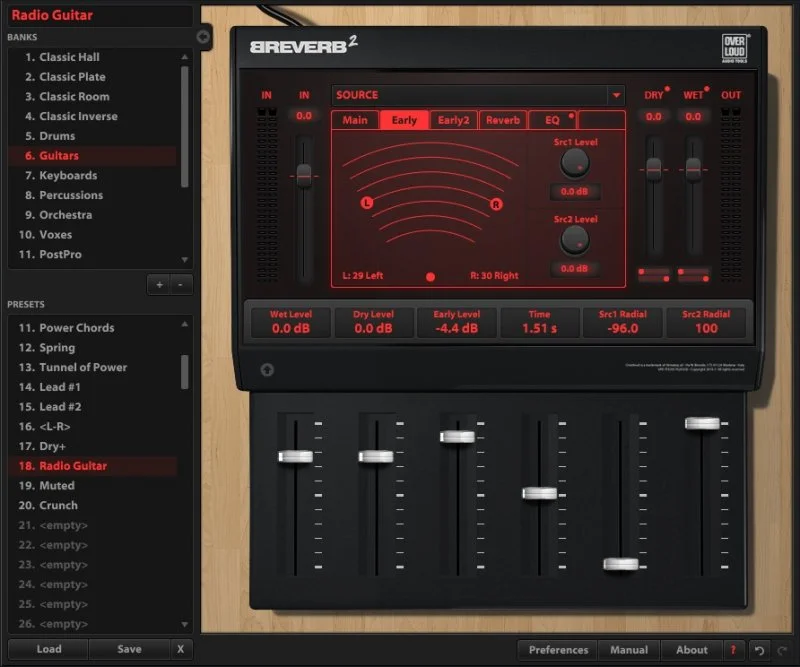800x667 pixels.
Task: Click the Src1 Radial hardware fader
Action: pyautogui.click(x=620, y=564)
